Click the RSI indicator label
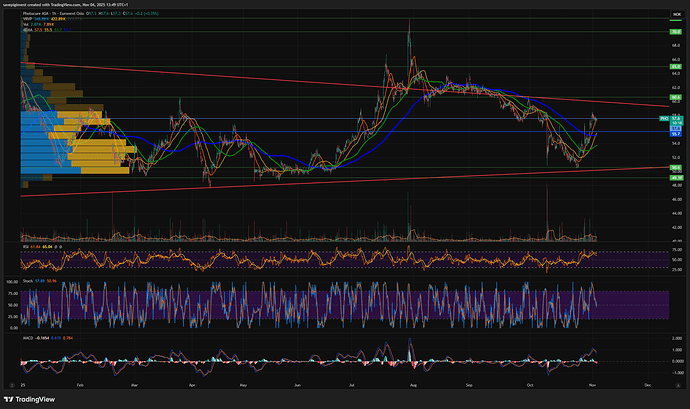Screen dimensions: 690x409 [26, 245]
